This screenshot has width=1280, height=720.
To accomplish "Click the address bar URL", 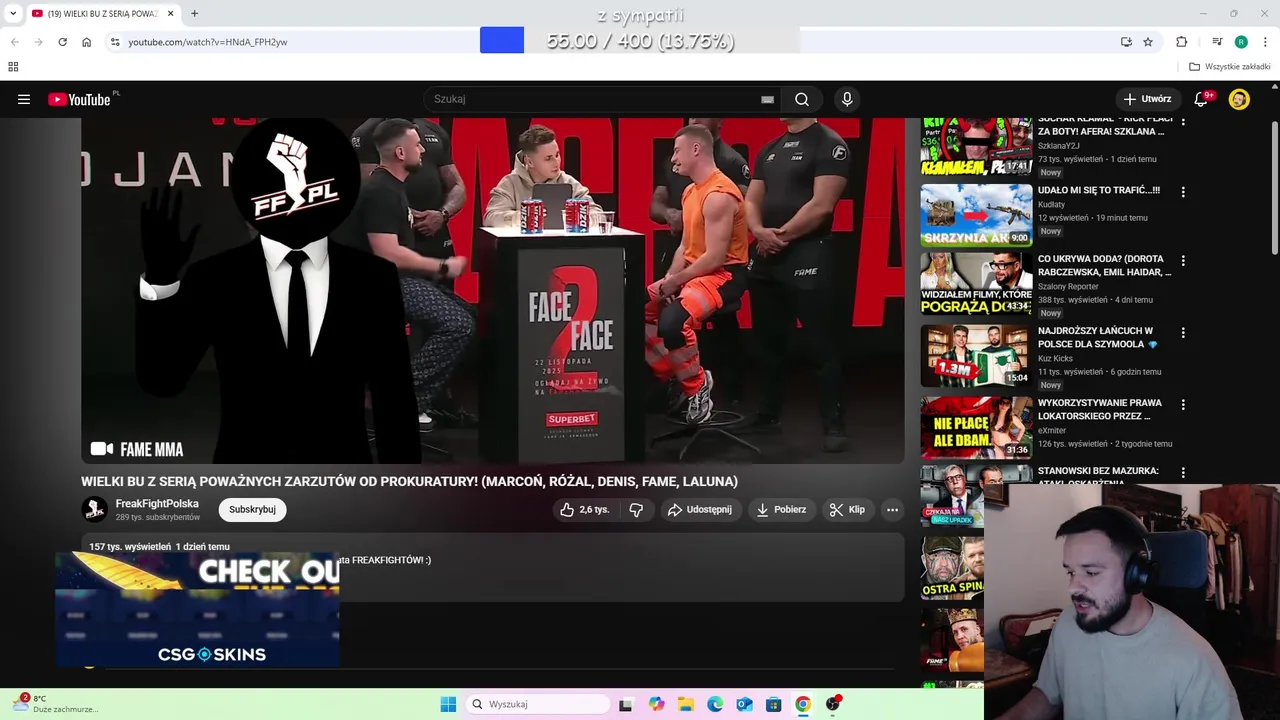I will 208,42.
